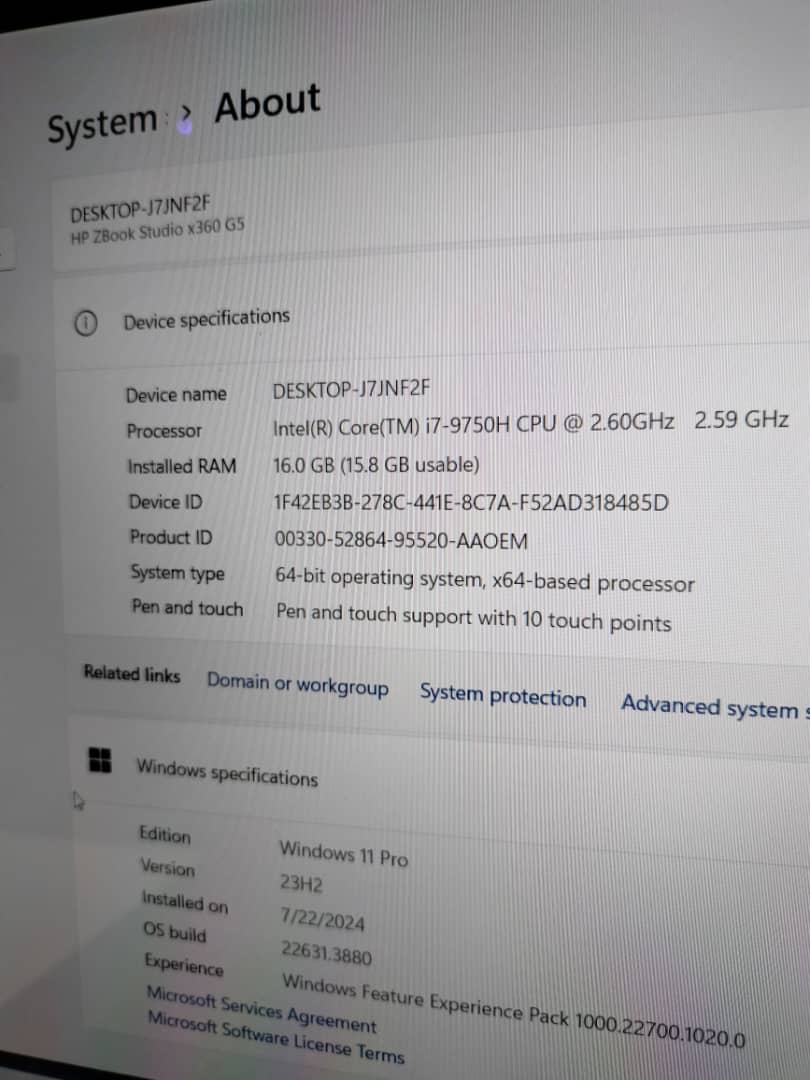
Task: Click the About page heading
Action: click(267, 104)
